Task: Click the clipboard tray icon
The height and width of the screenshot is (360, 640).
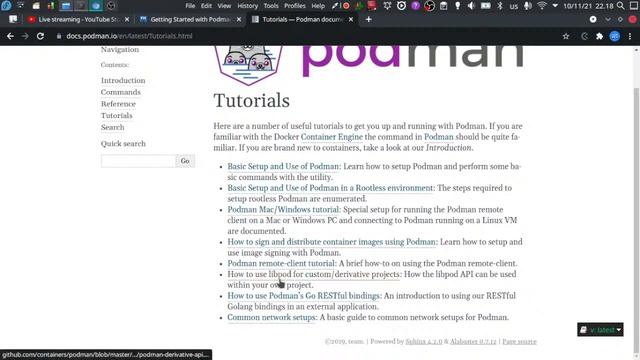Action: pyautogui.click(x=444, y=6)
